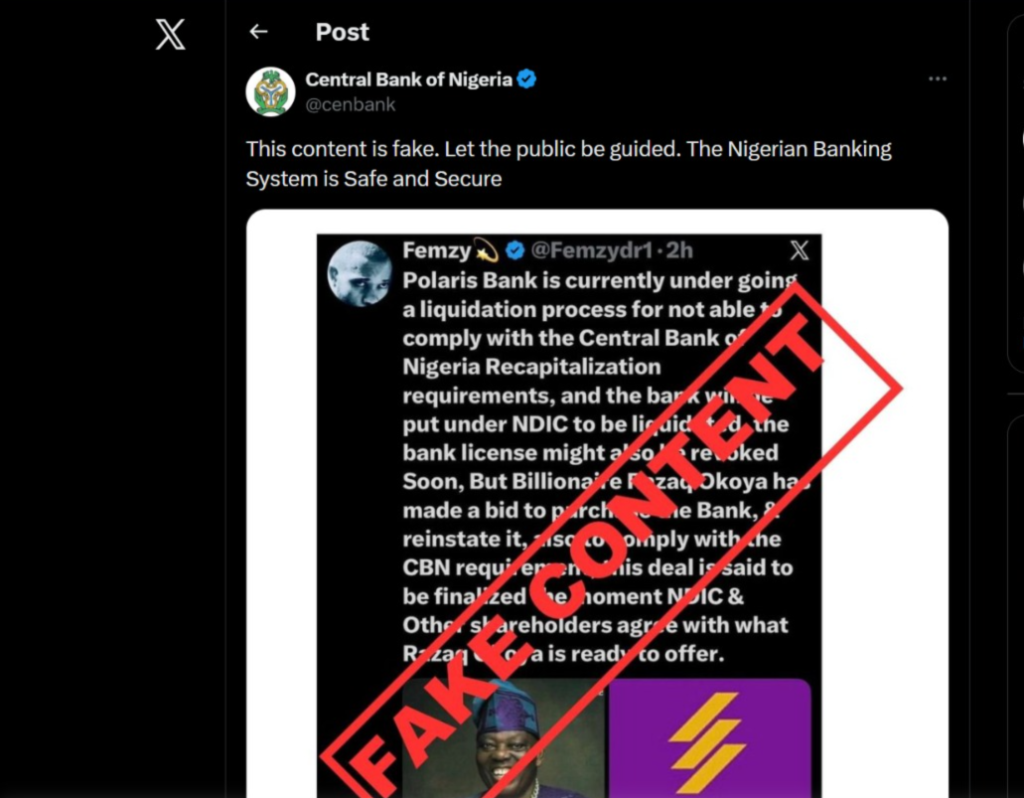The image size is (1024, 798).
Task: Go back using the left arrow
Action: click(x=258, y=32)
